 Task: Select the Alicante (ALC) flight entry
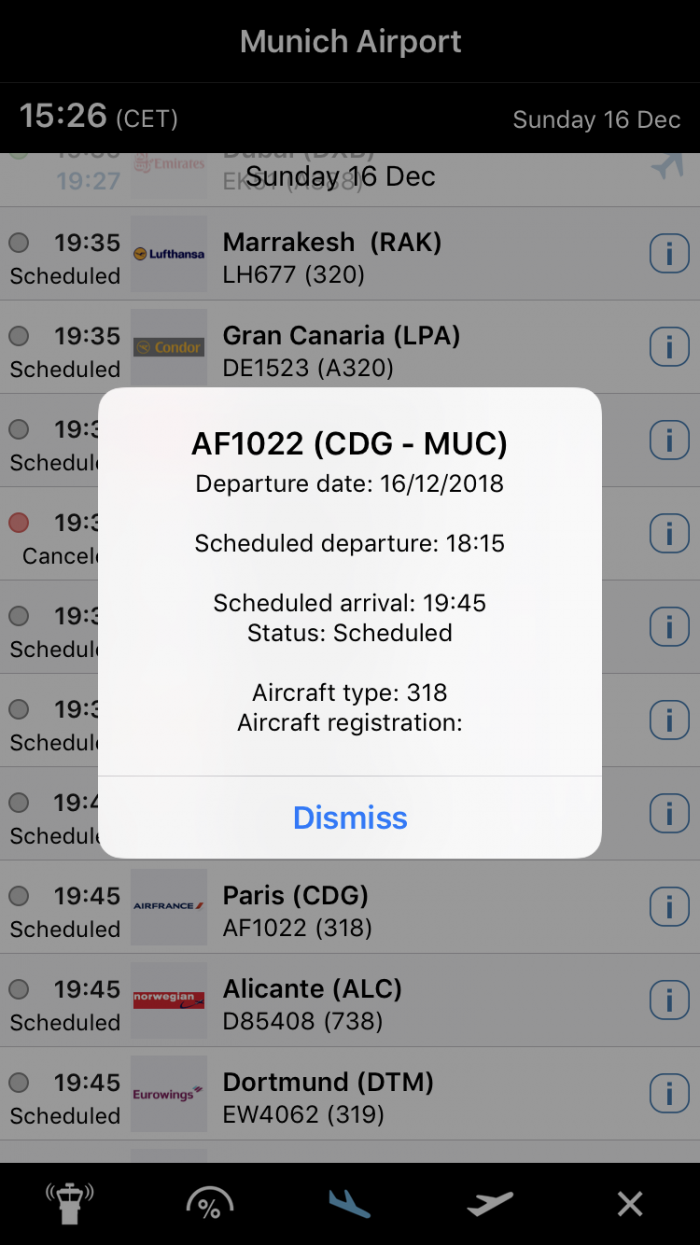pos(400,1002)
